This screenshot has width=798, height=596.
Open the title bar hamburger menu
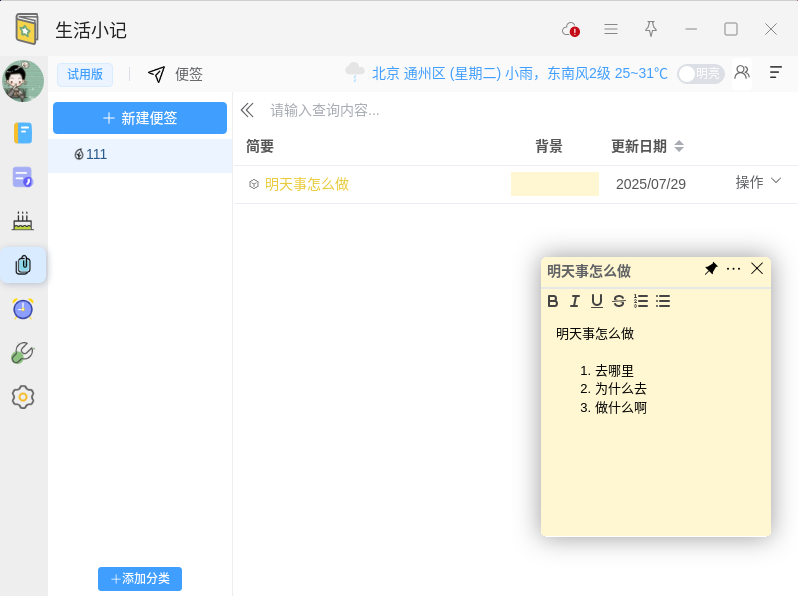coord(611,29)
